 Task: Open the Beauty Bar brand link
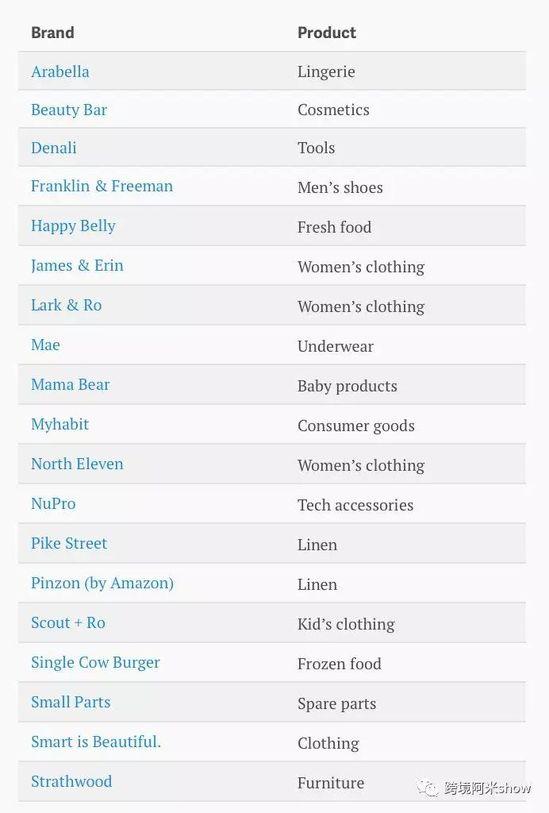(69, 110)
